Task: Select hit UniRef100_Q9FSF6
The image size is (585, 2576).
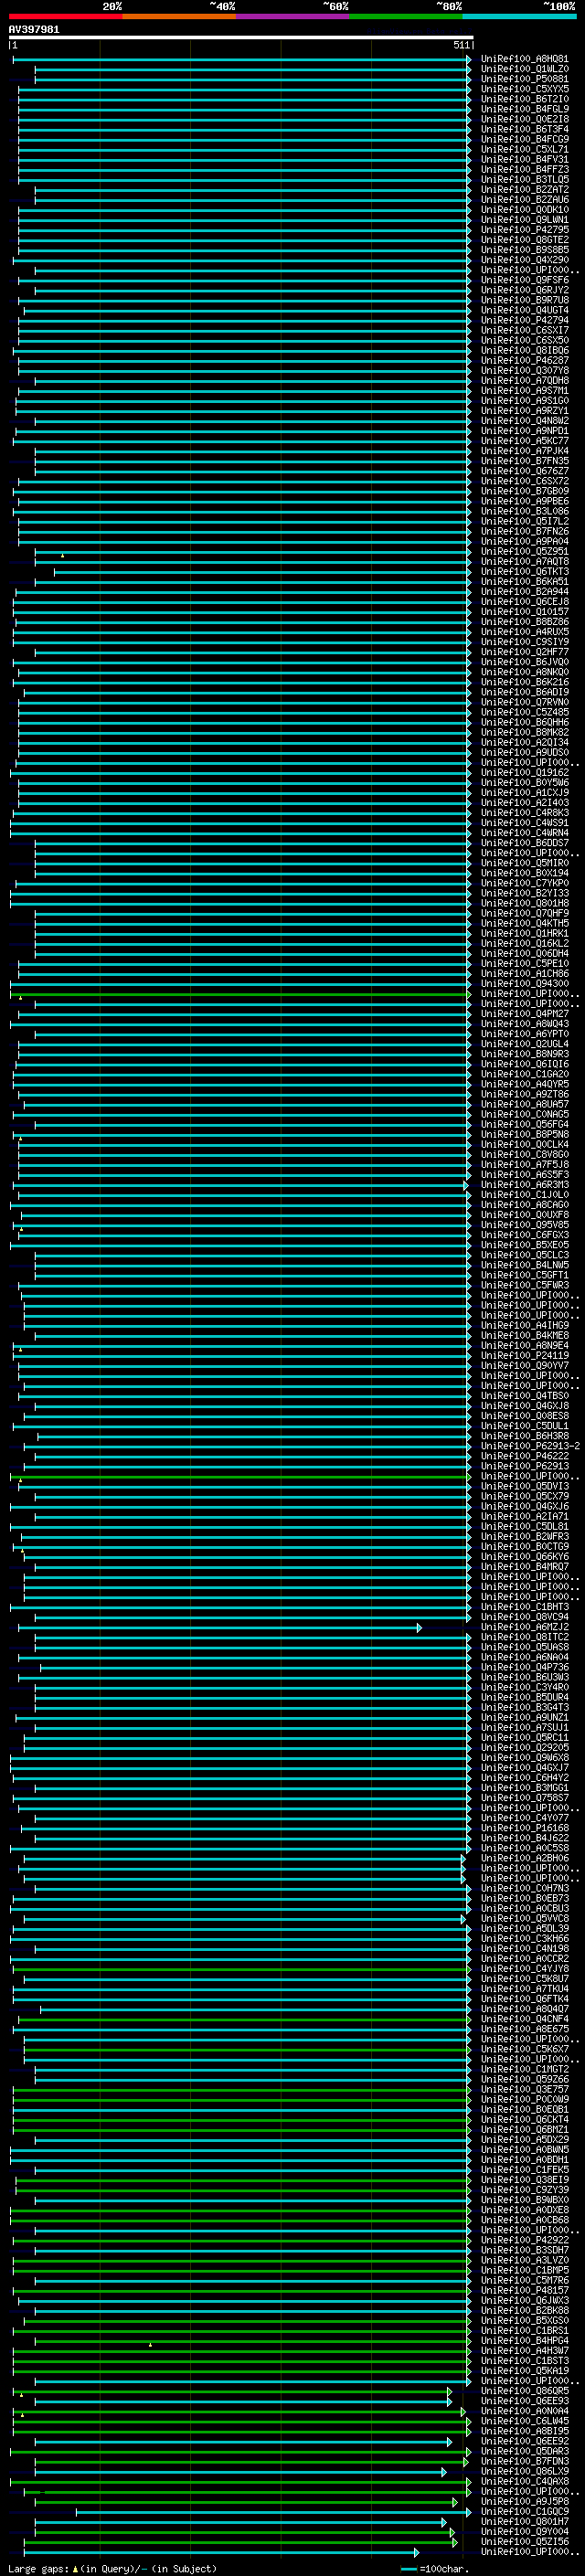Action: 524,280
